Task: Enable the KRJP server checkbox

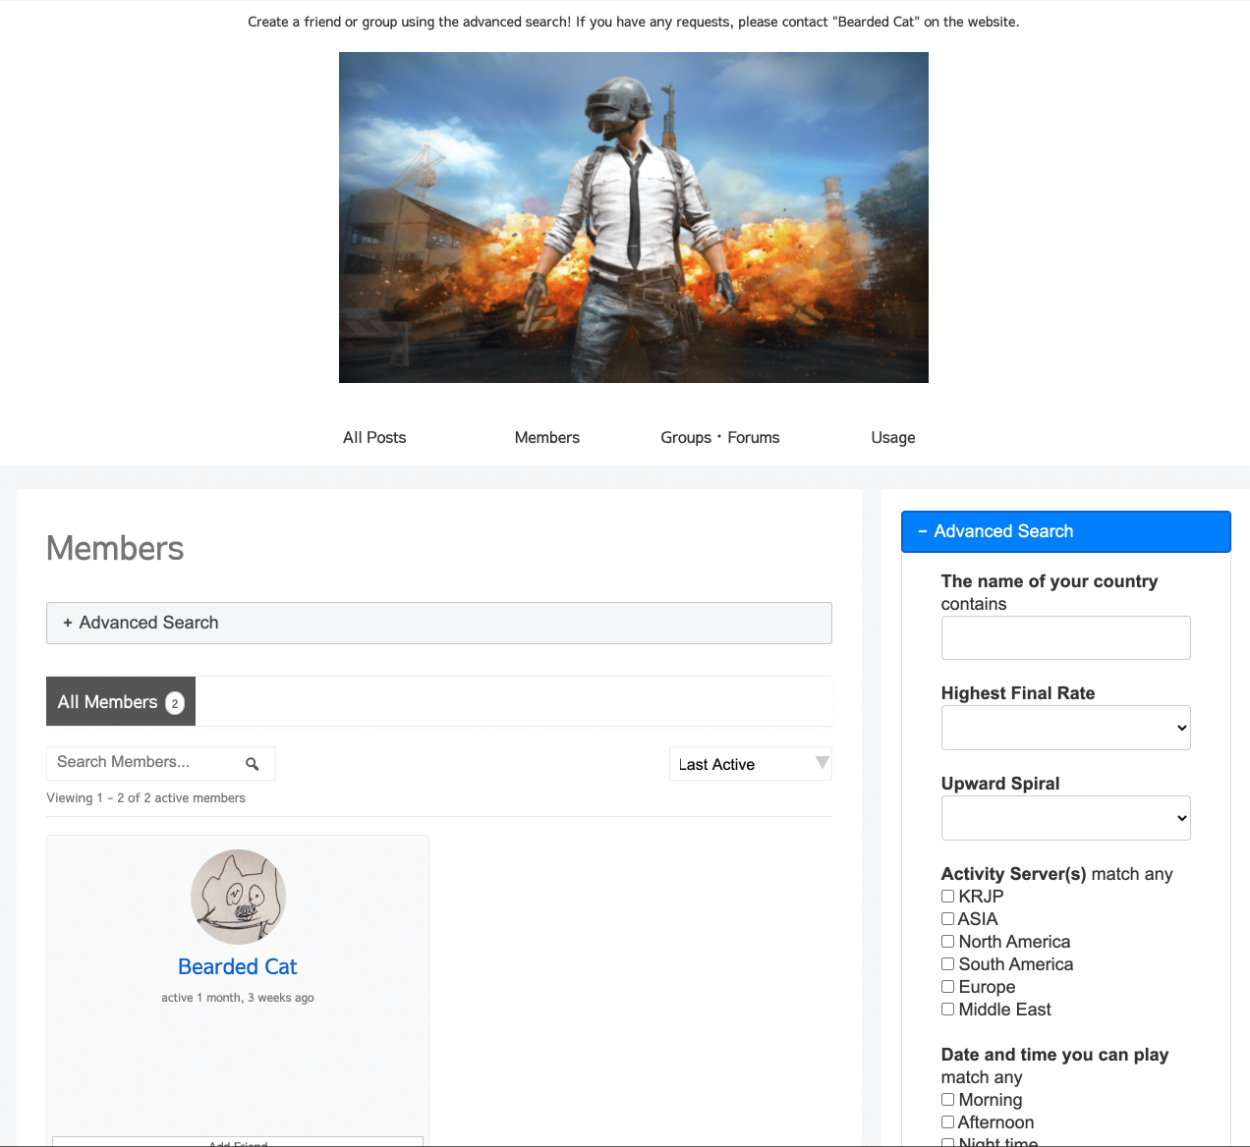Action: point(947,897)
